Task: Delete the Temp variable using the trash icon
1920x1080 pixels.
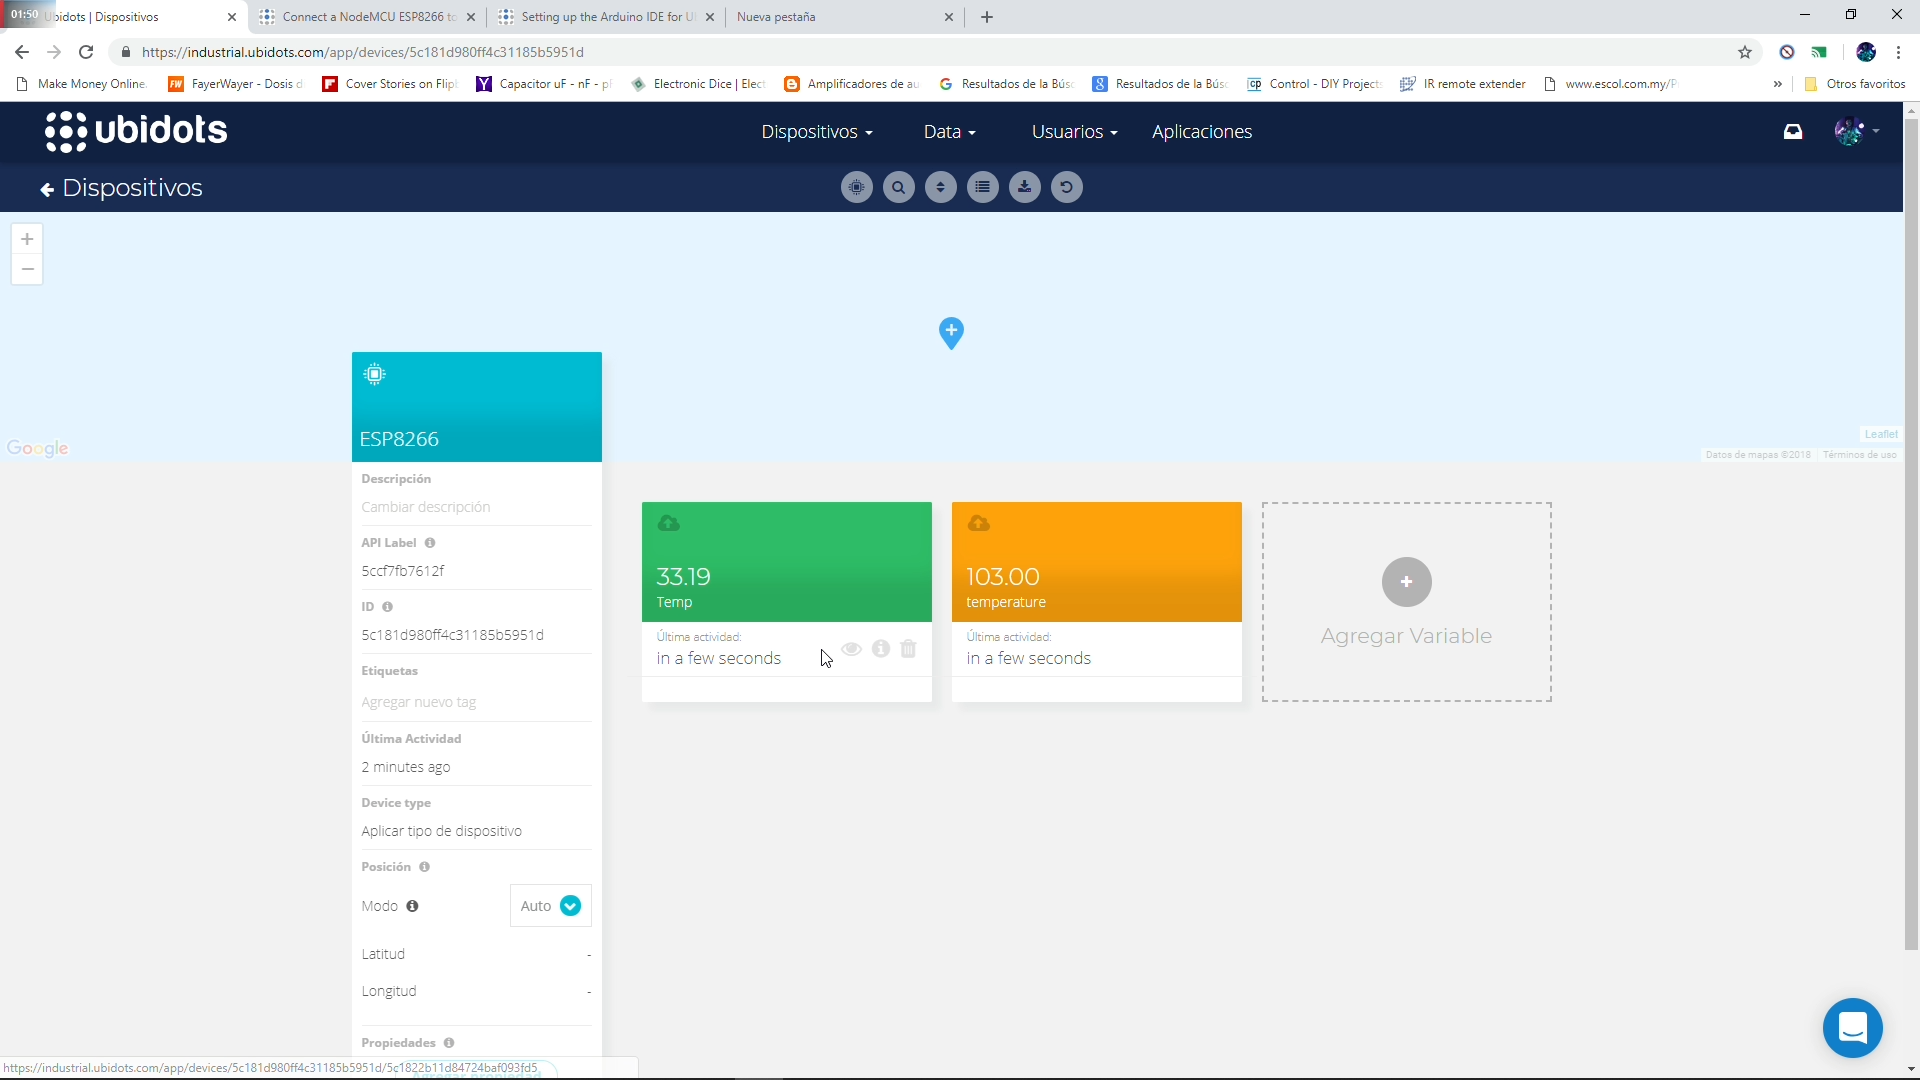Action: click(908, 649)
